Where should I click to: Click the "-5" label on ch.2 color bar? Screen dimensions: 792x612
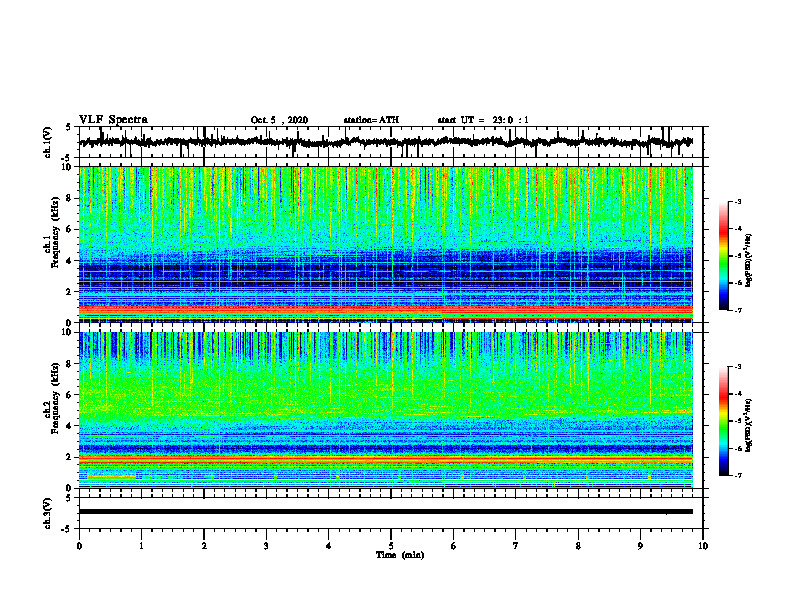click(x=738, y=421)
